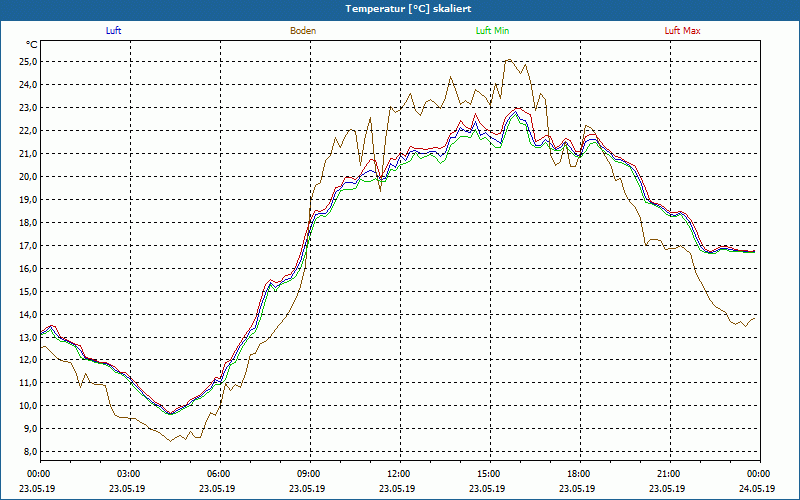Click the 12,0 y-axis value
The height and width of the screenshot is (500, 800).
(29, 360)
